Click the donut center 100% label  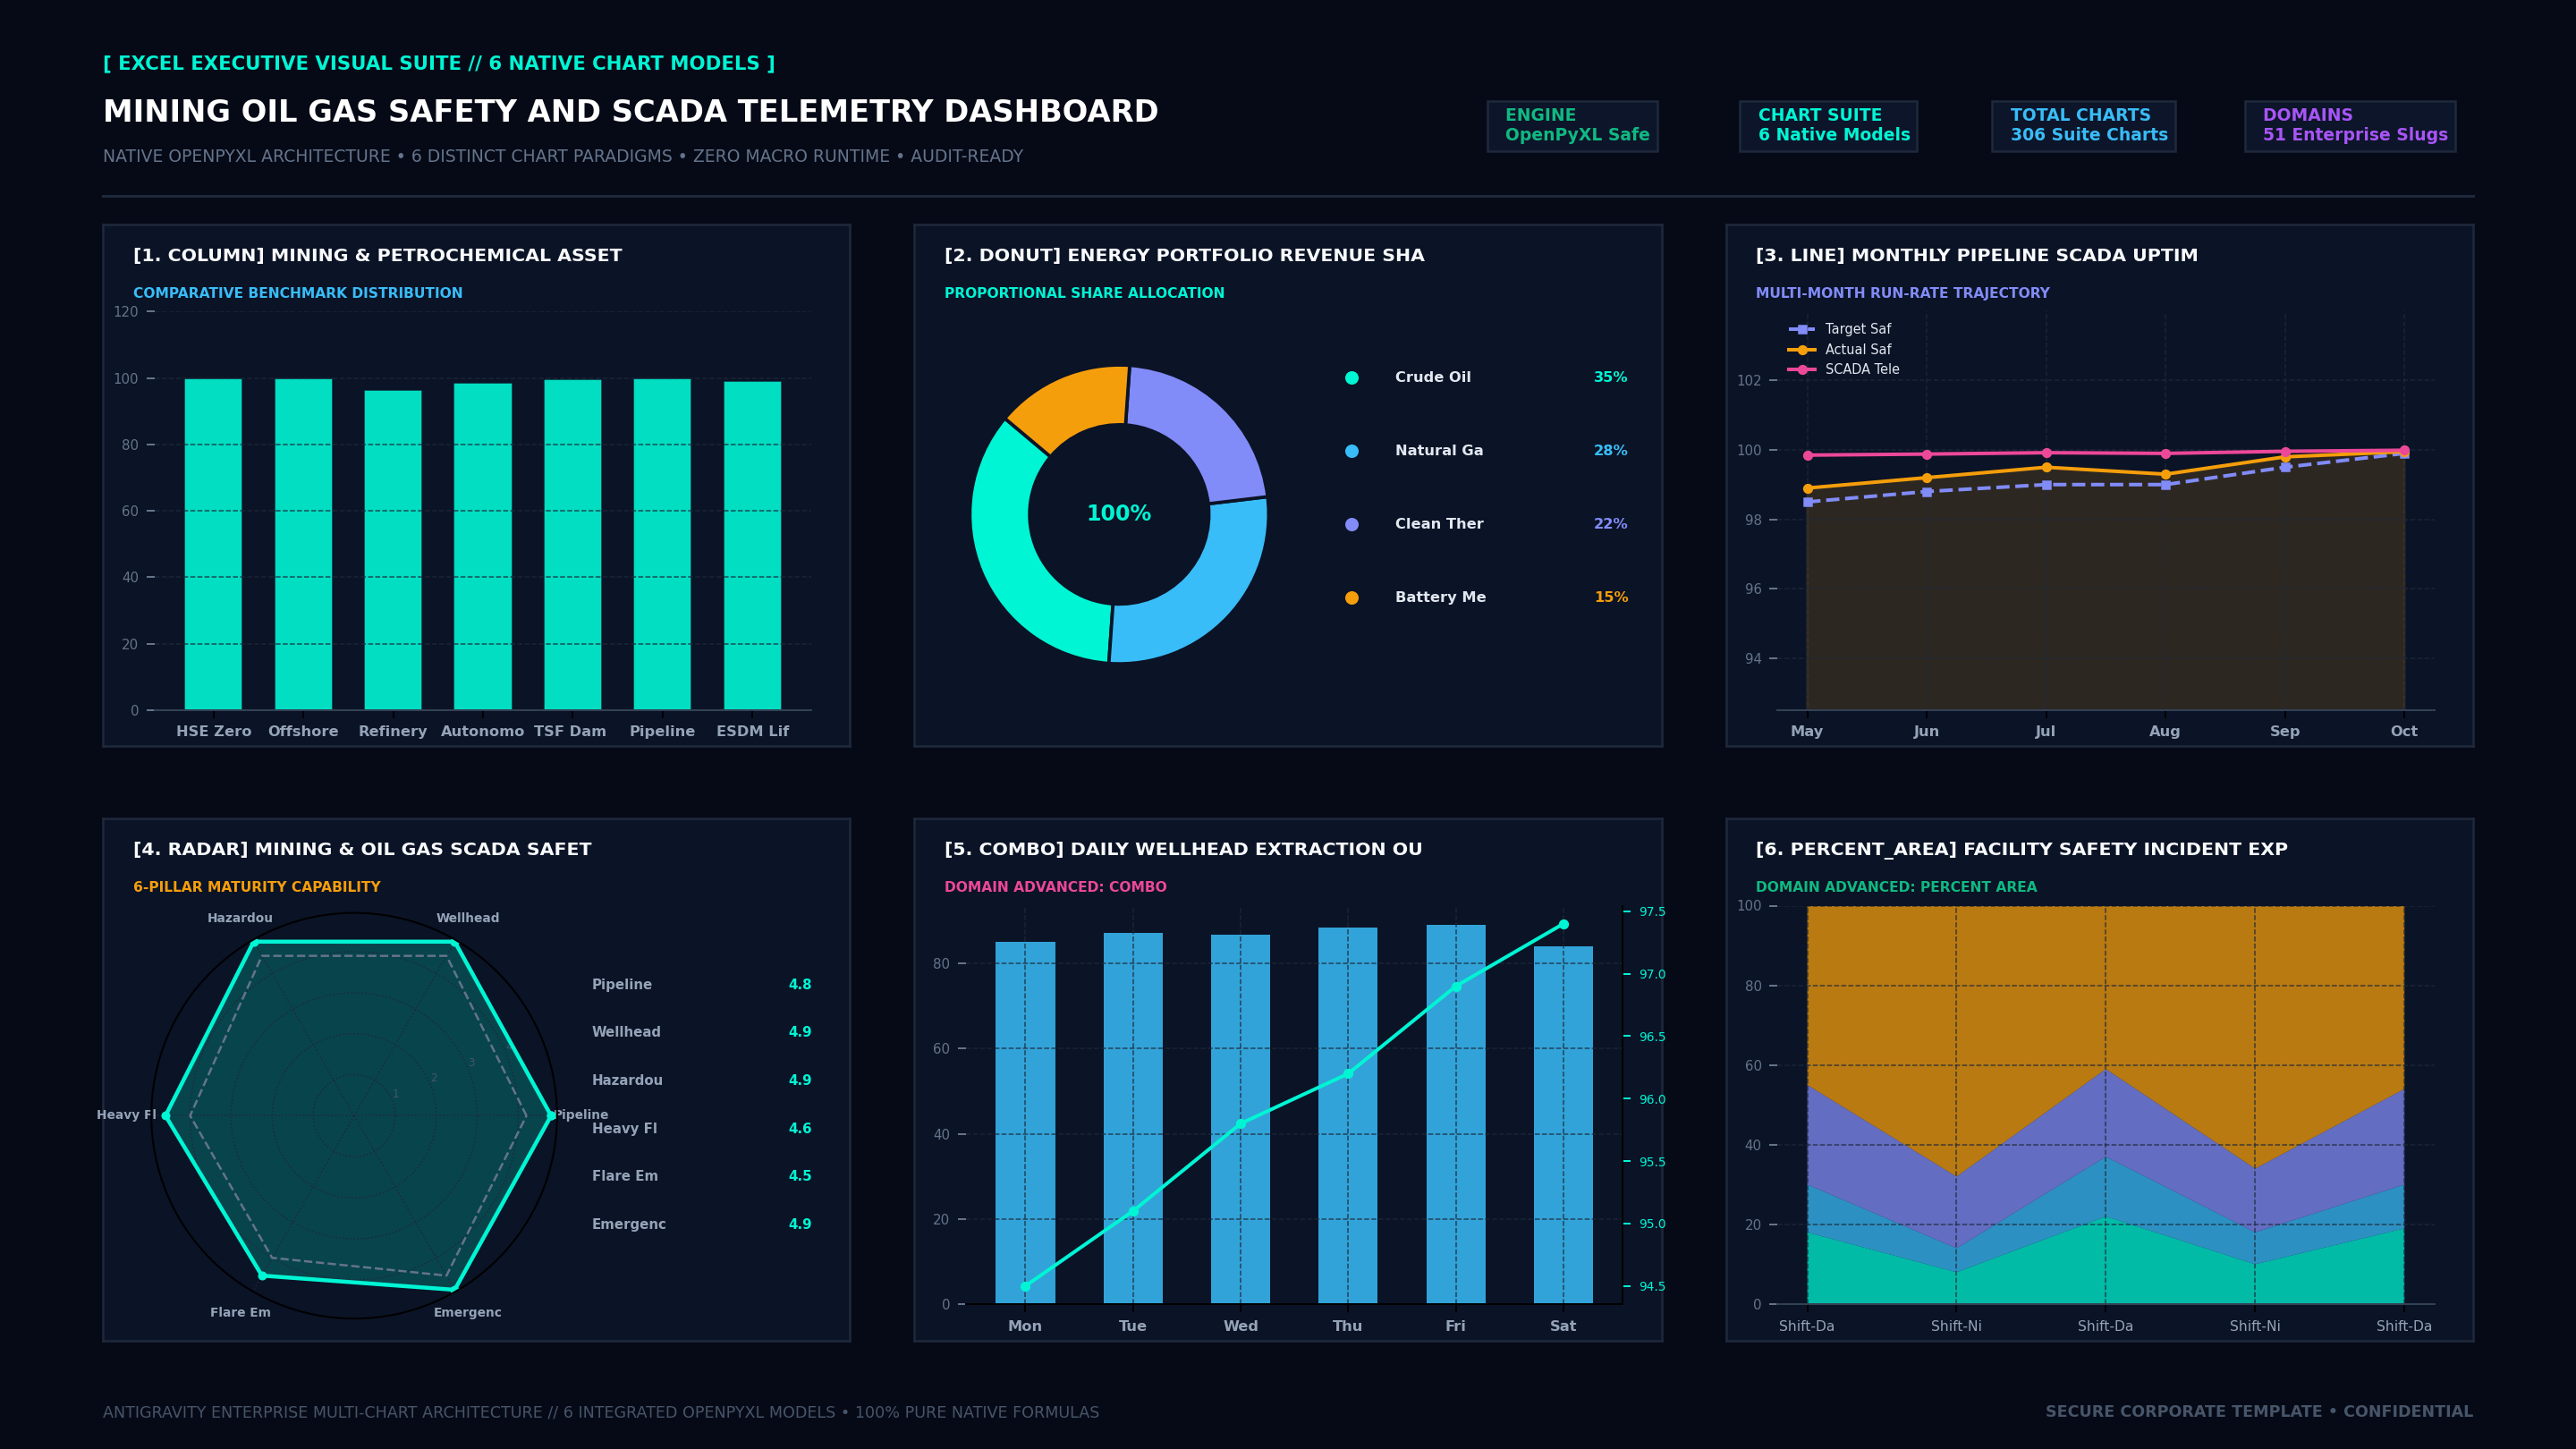pos(1119,514)
